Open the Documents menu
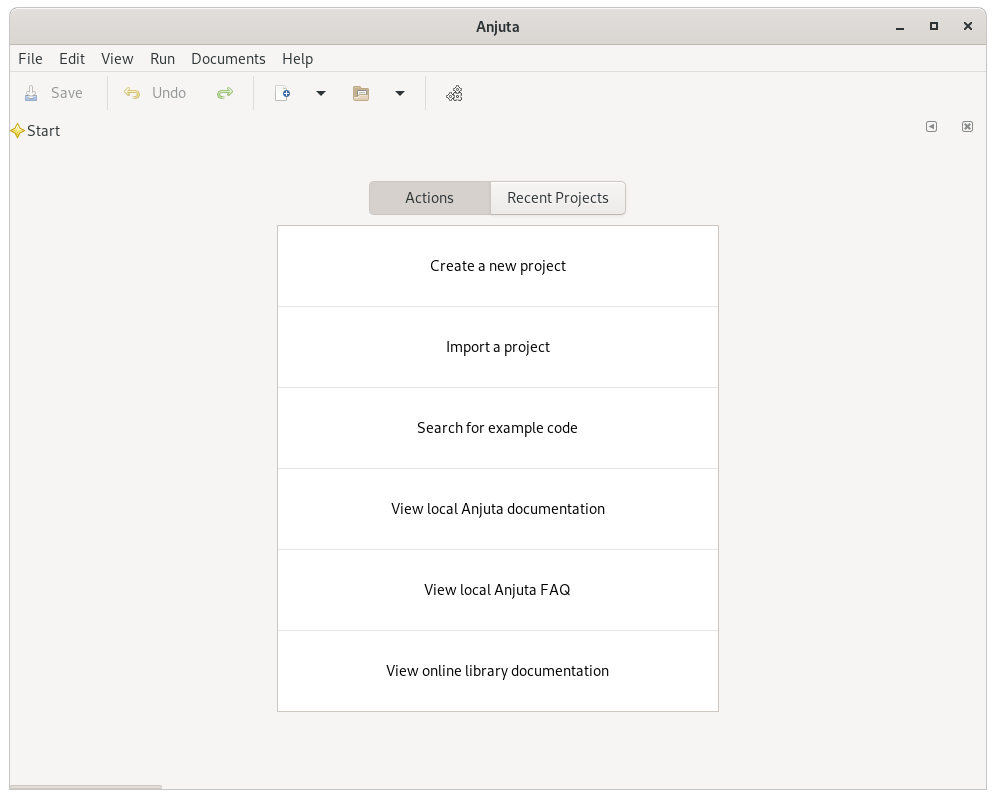 pyautogui.click(x=228, y=58)
